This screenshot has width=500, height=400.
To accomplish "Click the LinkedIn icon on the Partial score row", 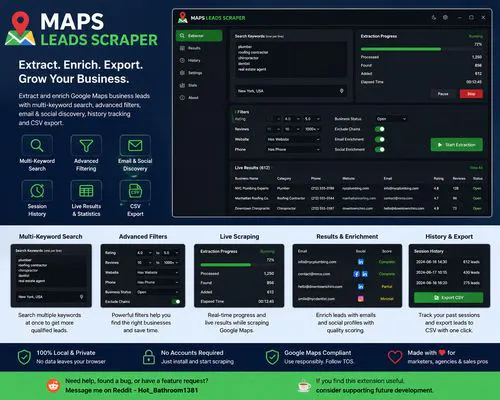I will pyautogui.click(x=361, y=286).
